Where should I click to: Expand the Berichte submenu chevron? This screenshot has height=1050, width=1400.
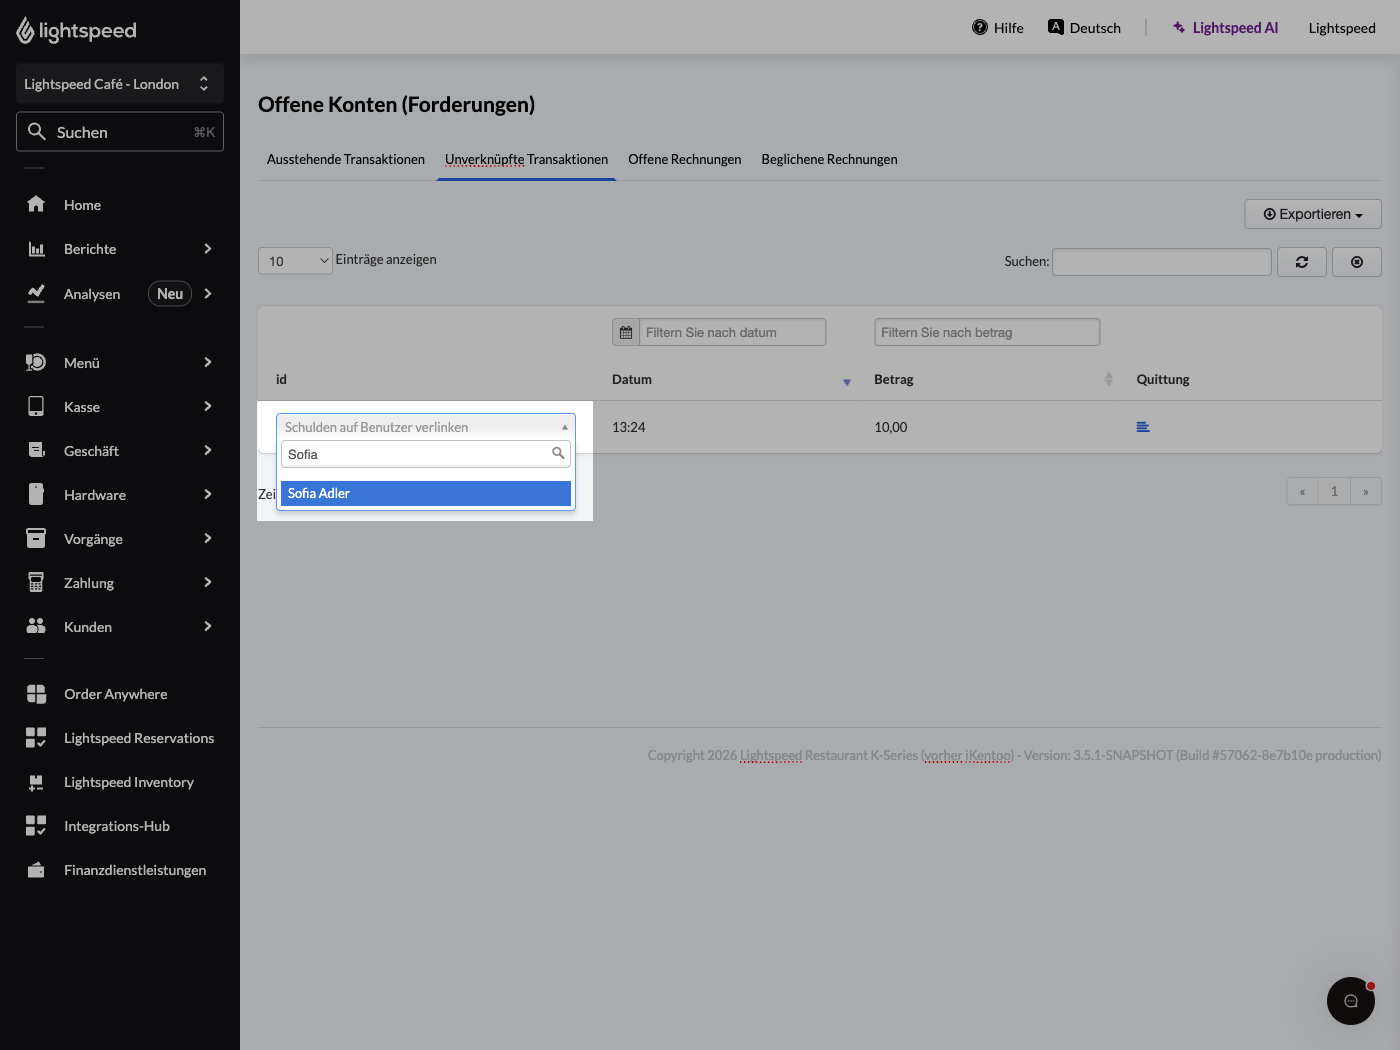click(208, 249)
